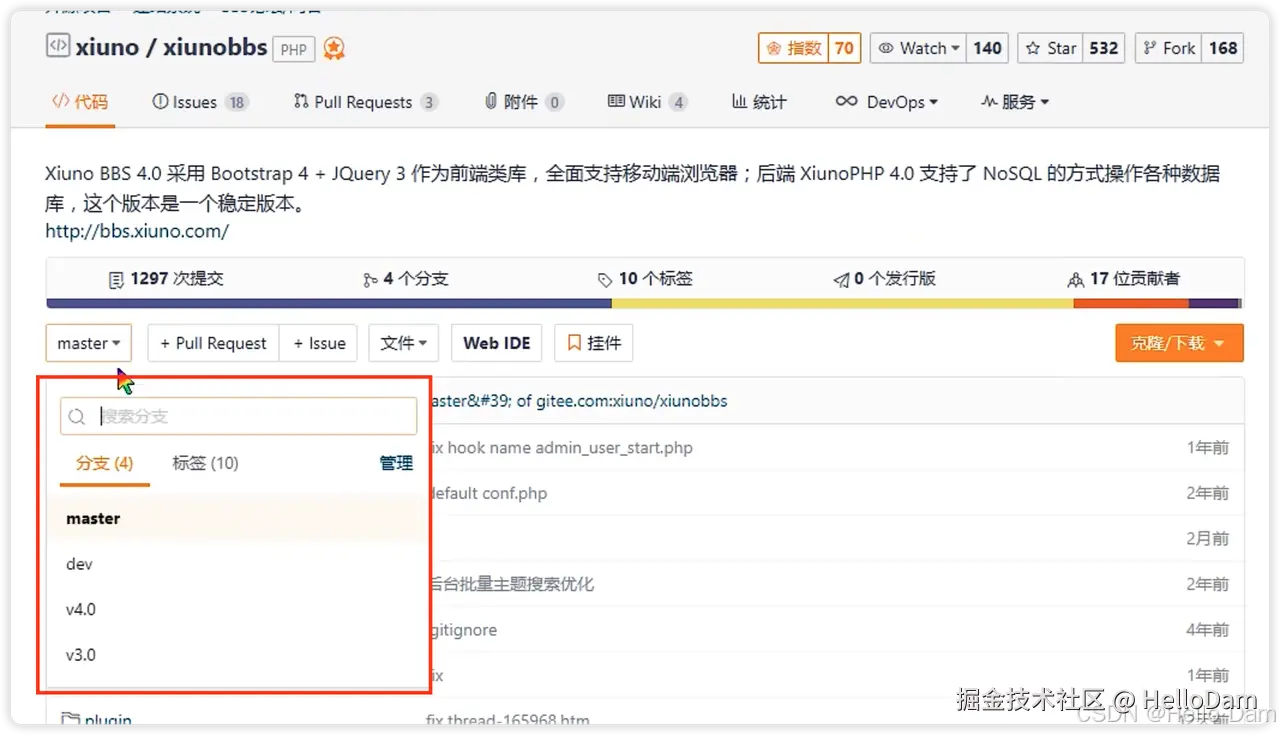Click the paperclip icon on 附件 tab
The width and height of the screenshot is (1280, 735).
coord(491,101)
